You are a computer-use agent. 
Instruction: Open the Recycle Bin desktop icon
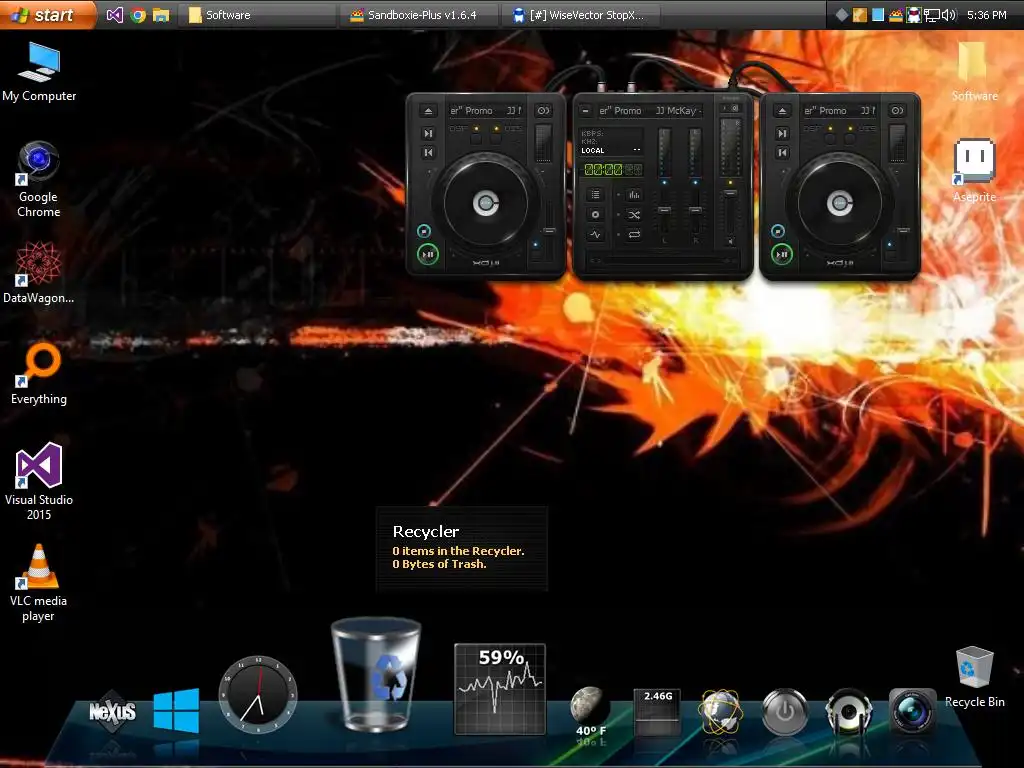click(x=974, y=677)
